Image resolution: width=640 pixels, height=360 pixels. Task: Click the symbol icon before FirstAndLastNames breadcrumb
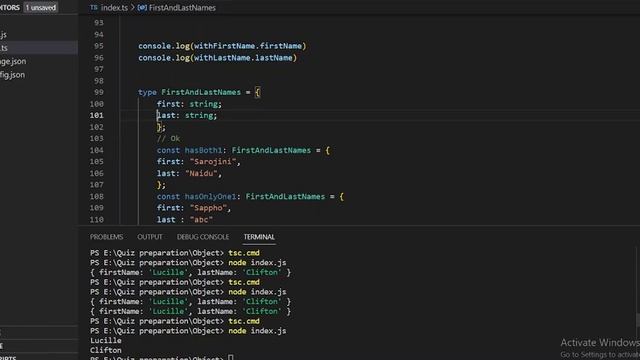click(142, 7)
